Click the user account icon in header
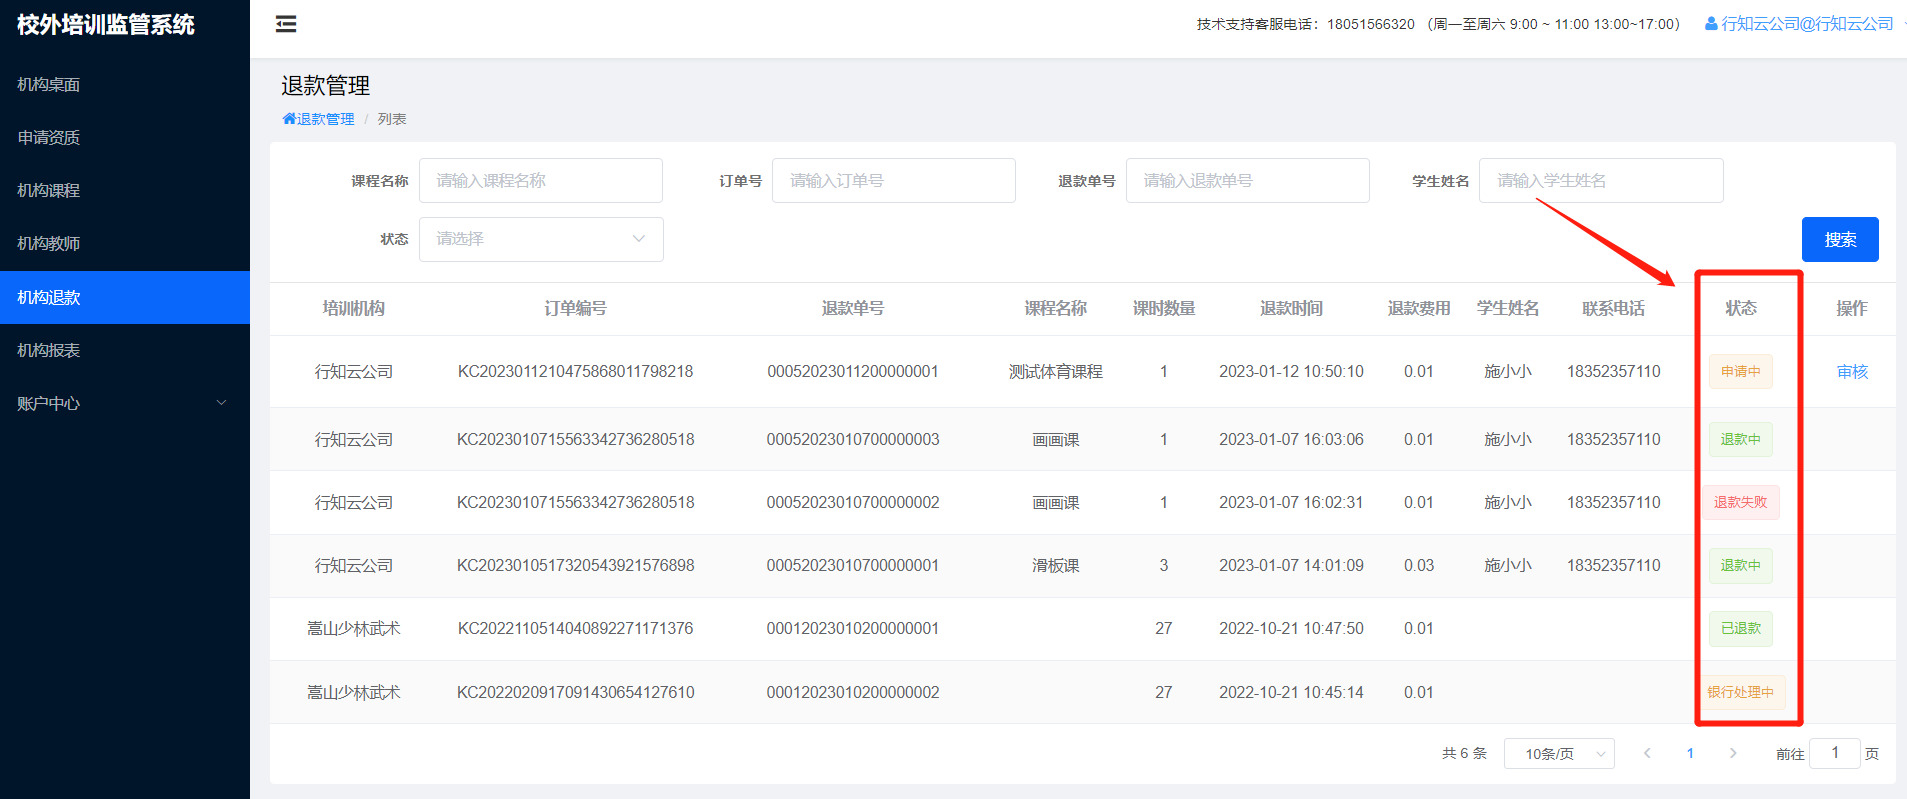Image resolution: width=1907 pixels, height=799 pixels. tap(1711, 24)
